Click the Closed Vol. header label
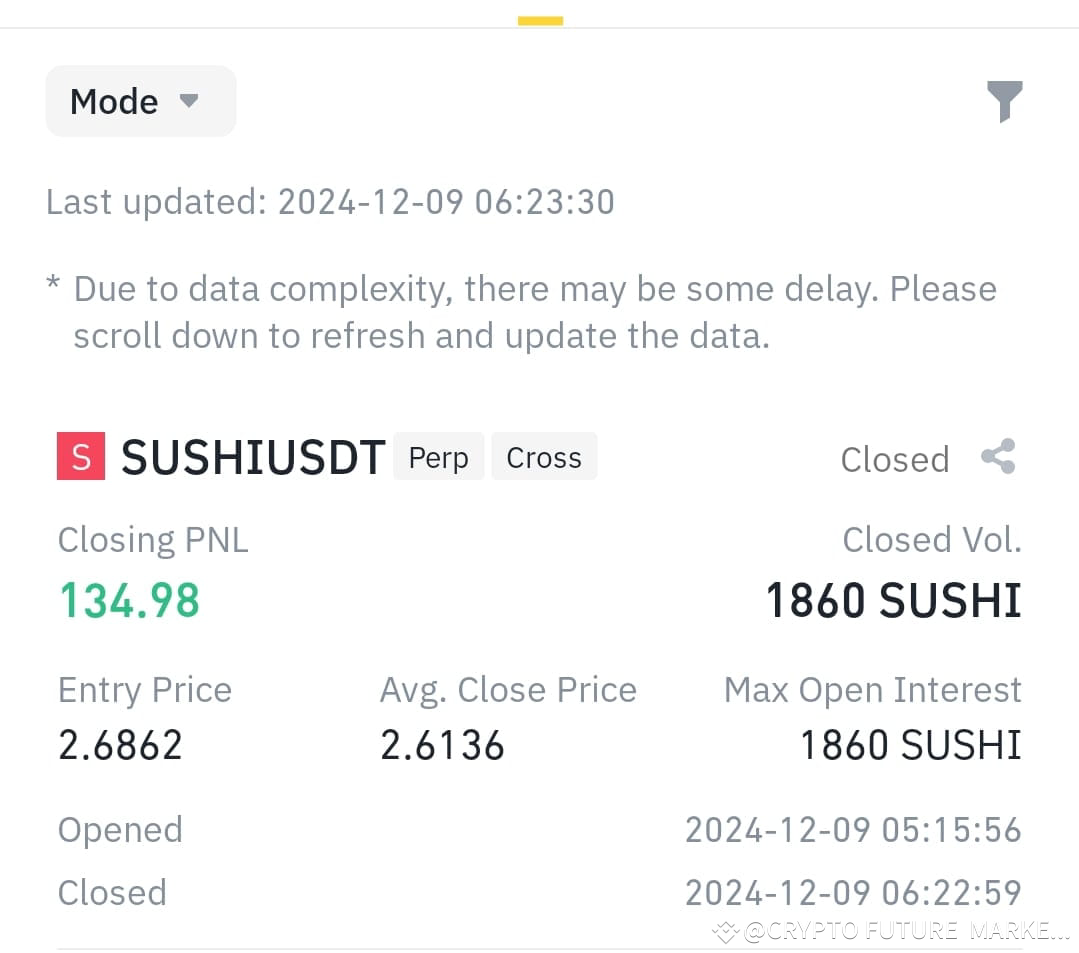Viewport: 1079px width, 953px height. (x=932, y=539)
